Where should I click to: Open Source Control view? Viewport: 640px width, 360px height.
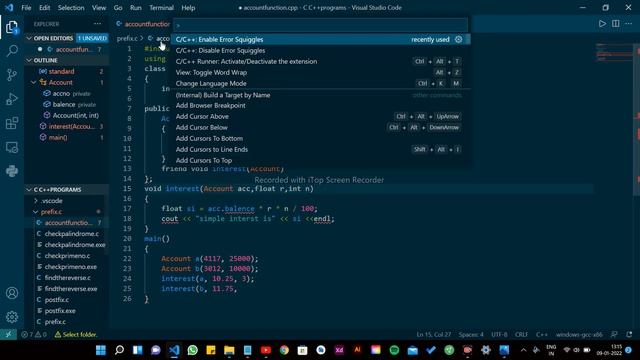pos(12,75)
